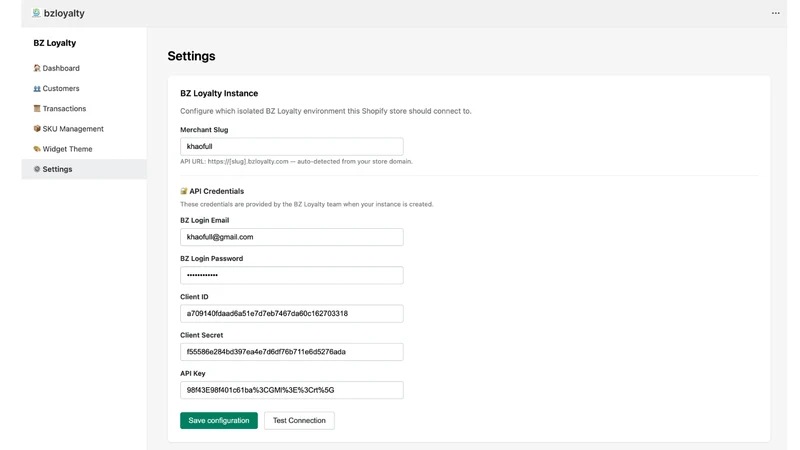Screen dimensions: 800x450
Task: Click the Settings gear icon in sidebar
Action: coord(37,169)
